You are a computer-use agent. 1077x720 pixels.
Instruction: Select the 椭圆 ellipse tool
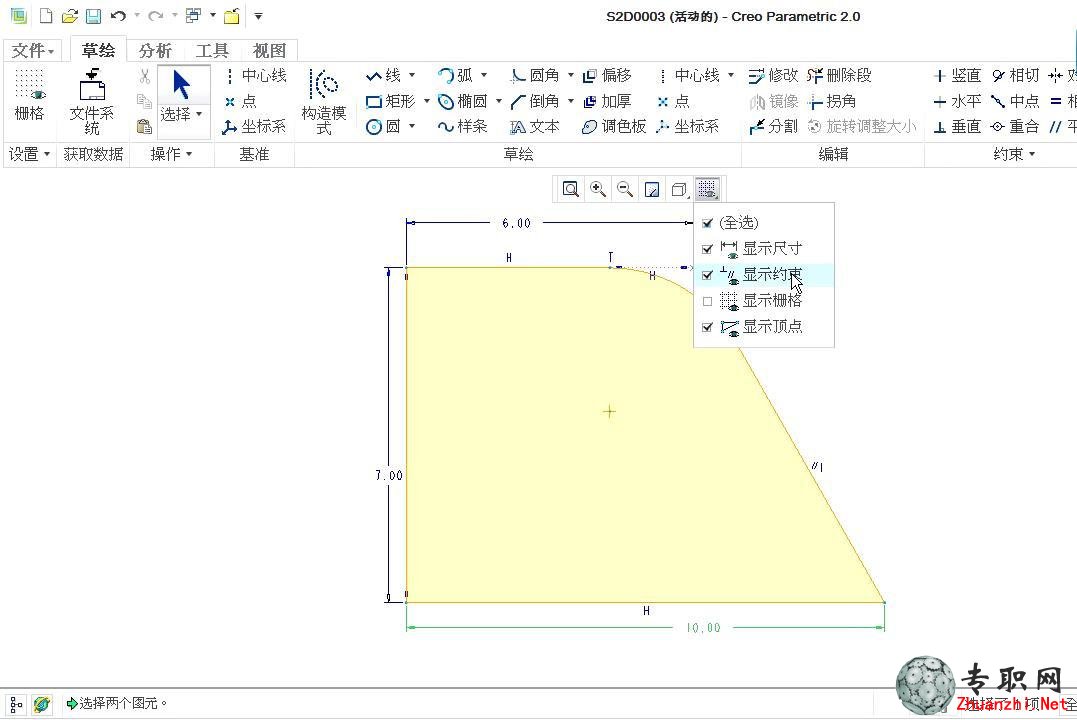463,102
